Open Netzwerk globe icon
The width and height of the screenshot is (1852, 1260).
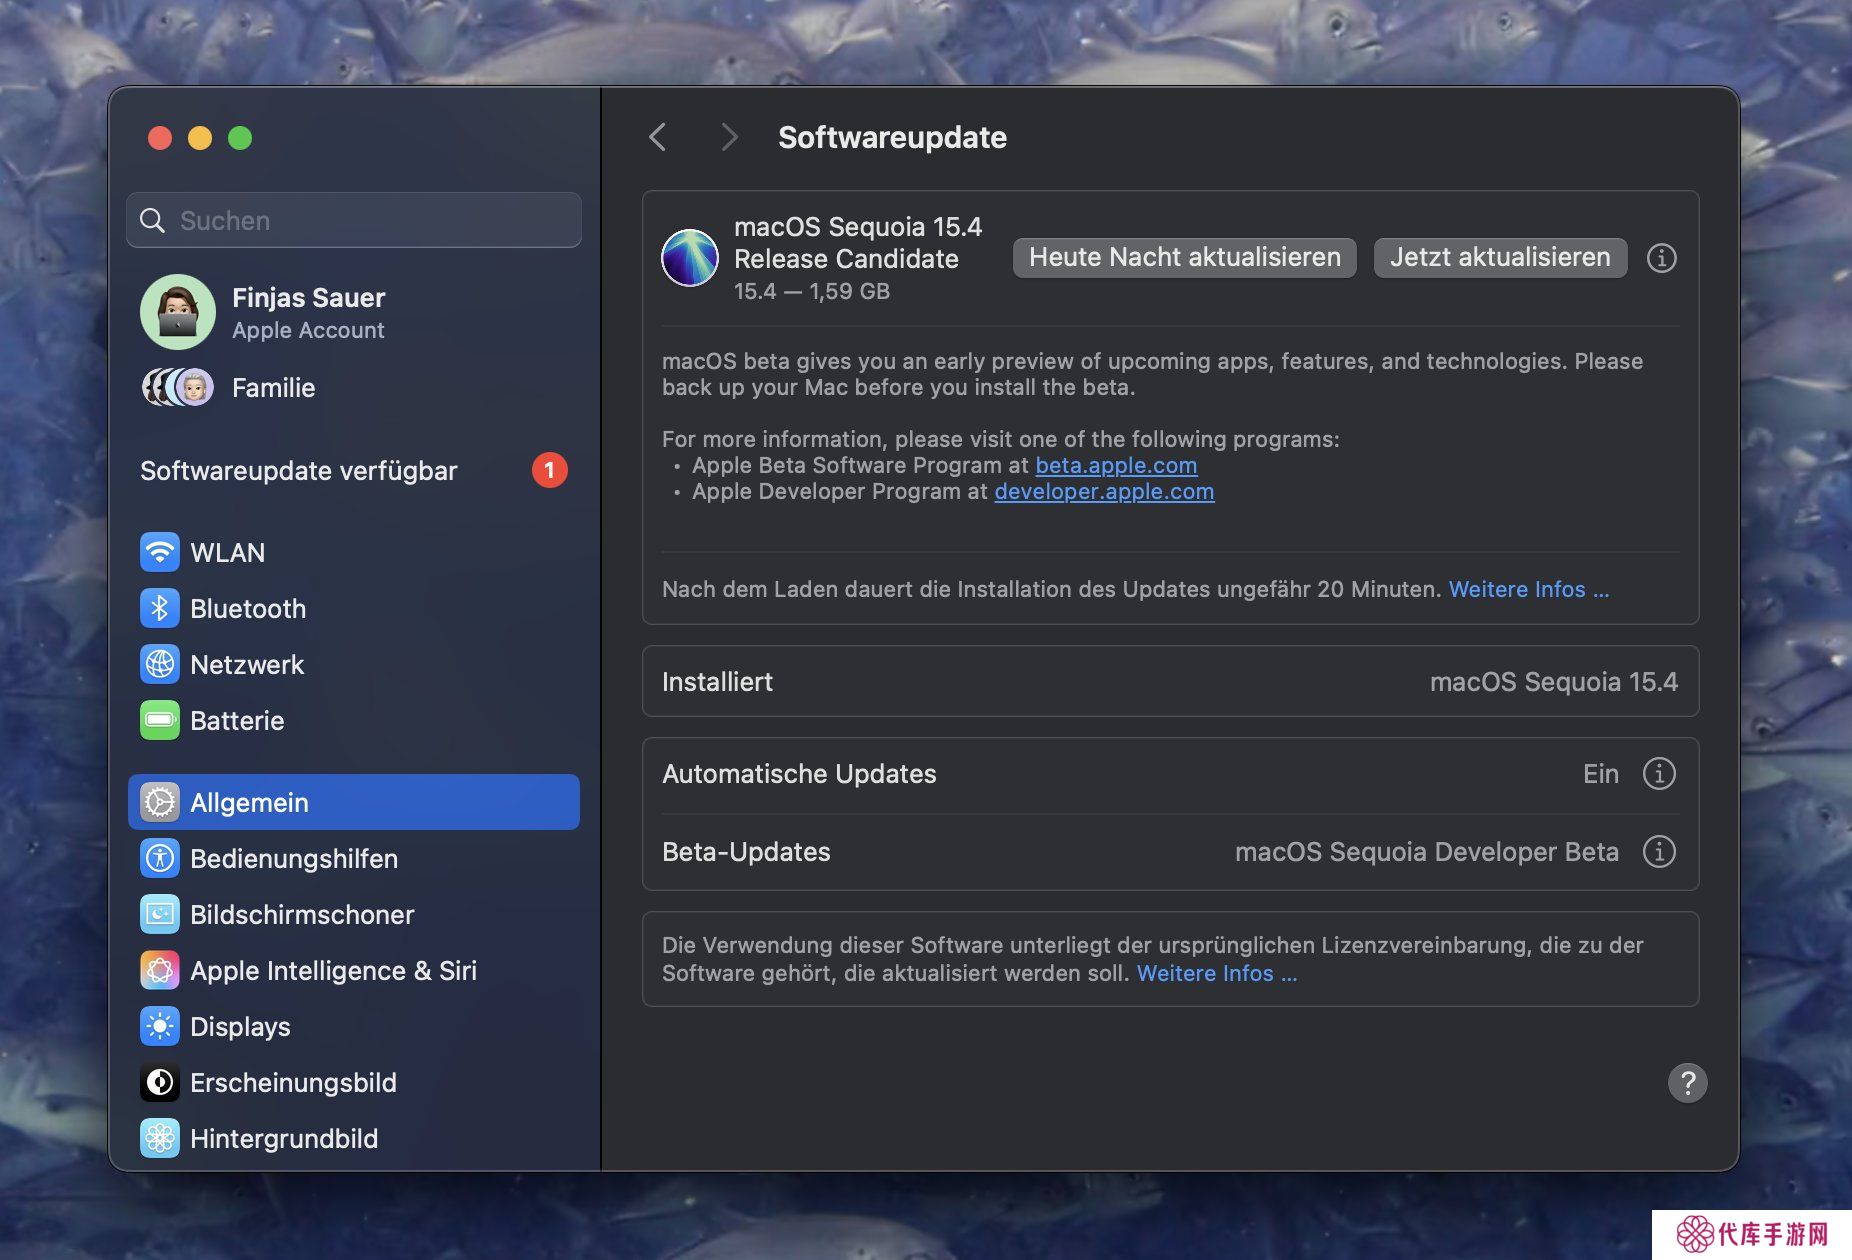160,664
